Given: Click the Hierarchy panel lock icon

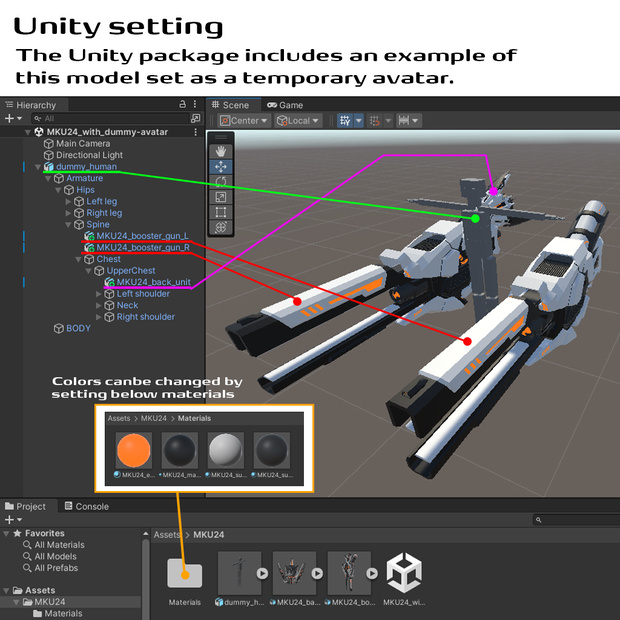Looking at the screenshot, I should (x=182, y=104).
